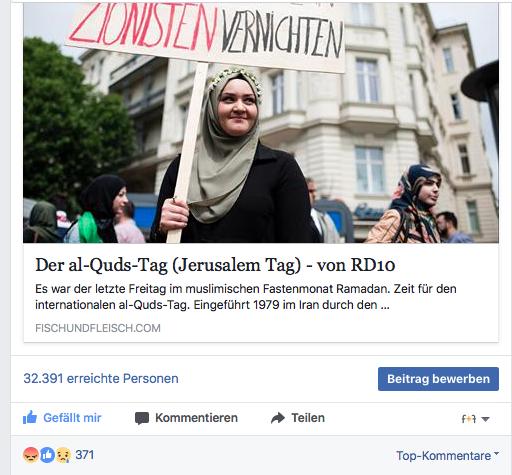This screenshot has height=475, width=512.
Task: Open the article headline Der al-Quds-Tag
Action: pyautogui.click(x=215, y=265)
